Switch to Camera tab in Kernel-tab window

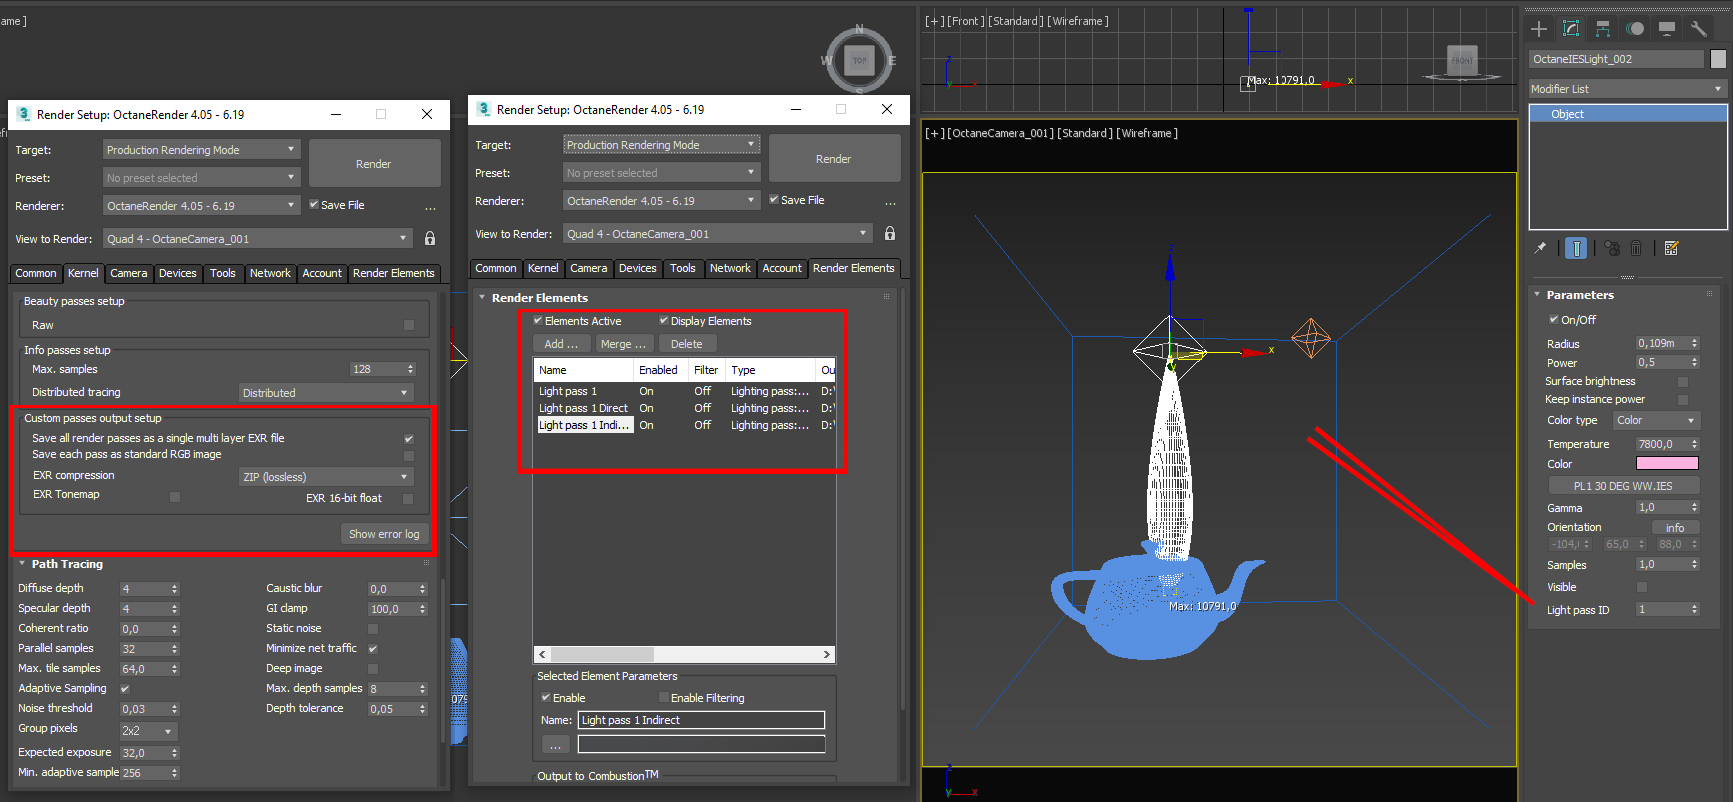[x=129, y=273]
